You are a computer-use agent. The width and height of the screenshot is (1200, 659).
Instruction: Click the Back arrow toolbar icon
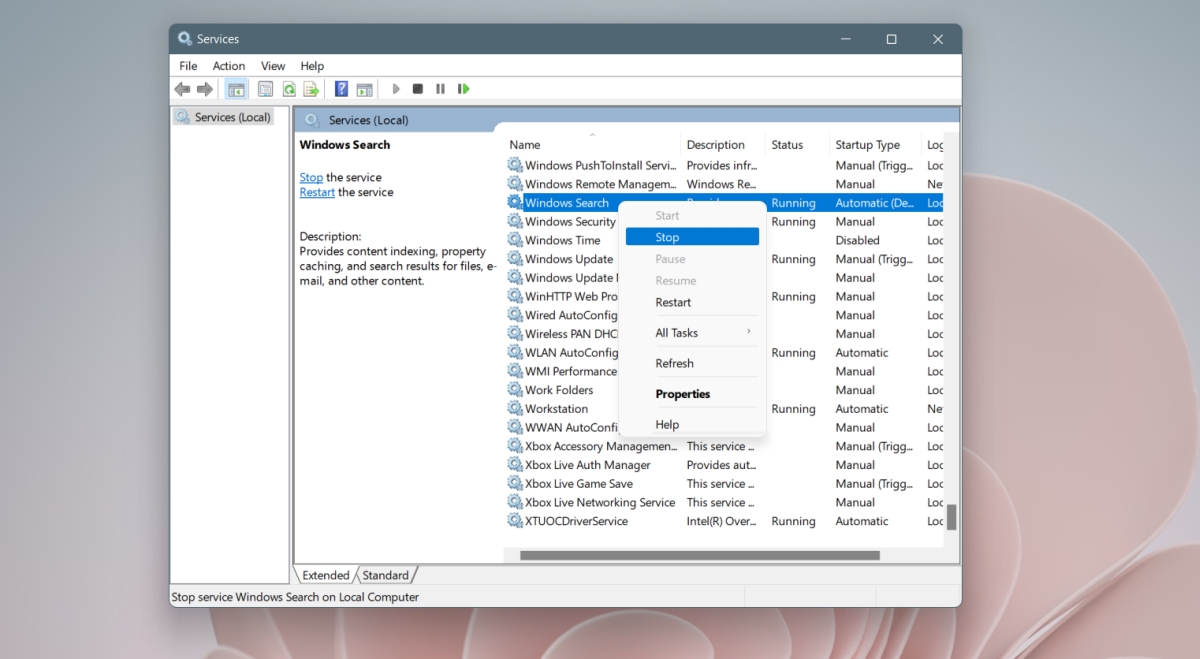(182, 89)
